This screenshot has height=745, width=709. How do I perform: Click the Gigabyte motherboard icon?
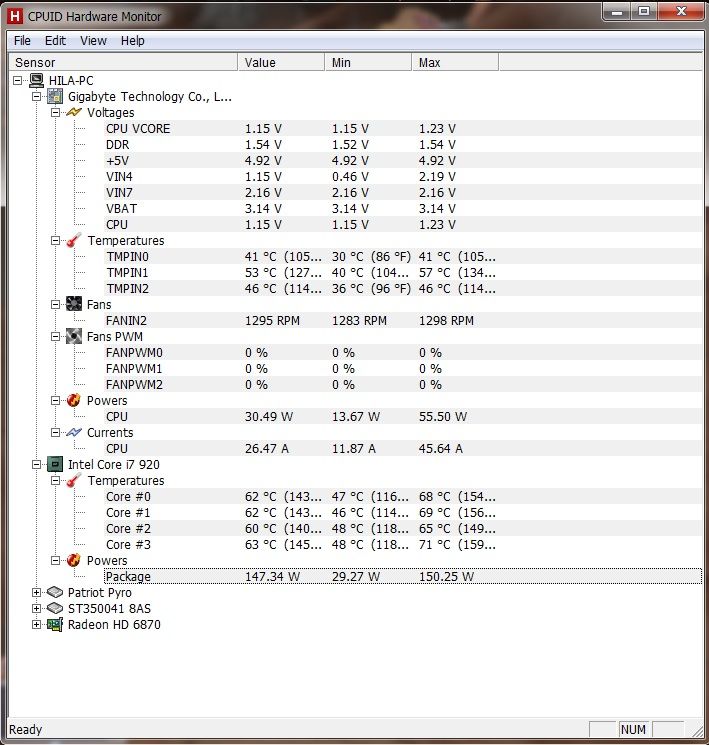click(55, 96)
